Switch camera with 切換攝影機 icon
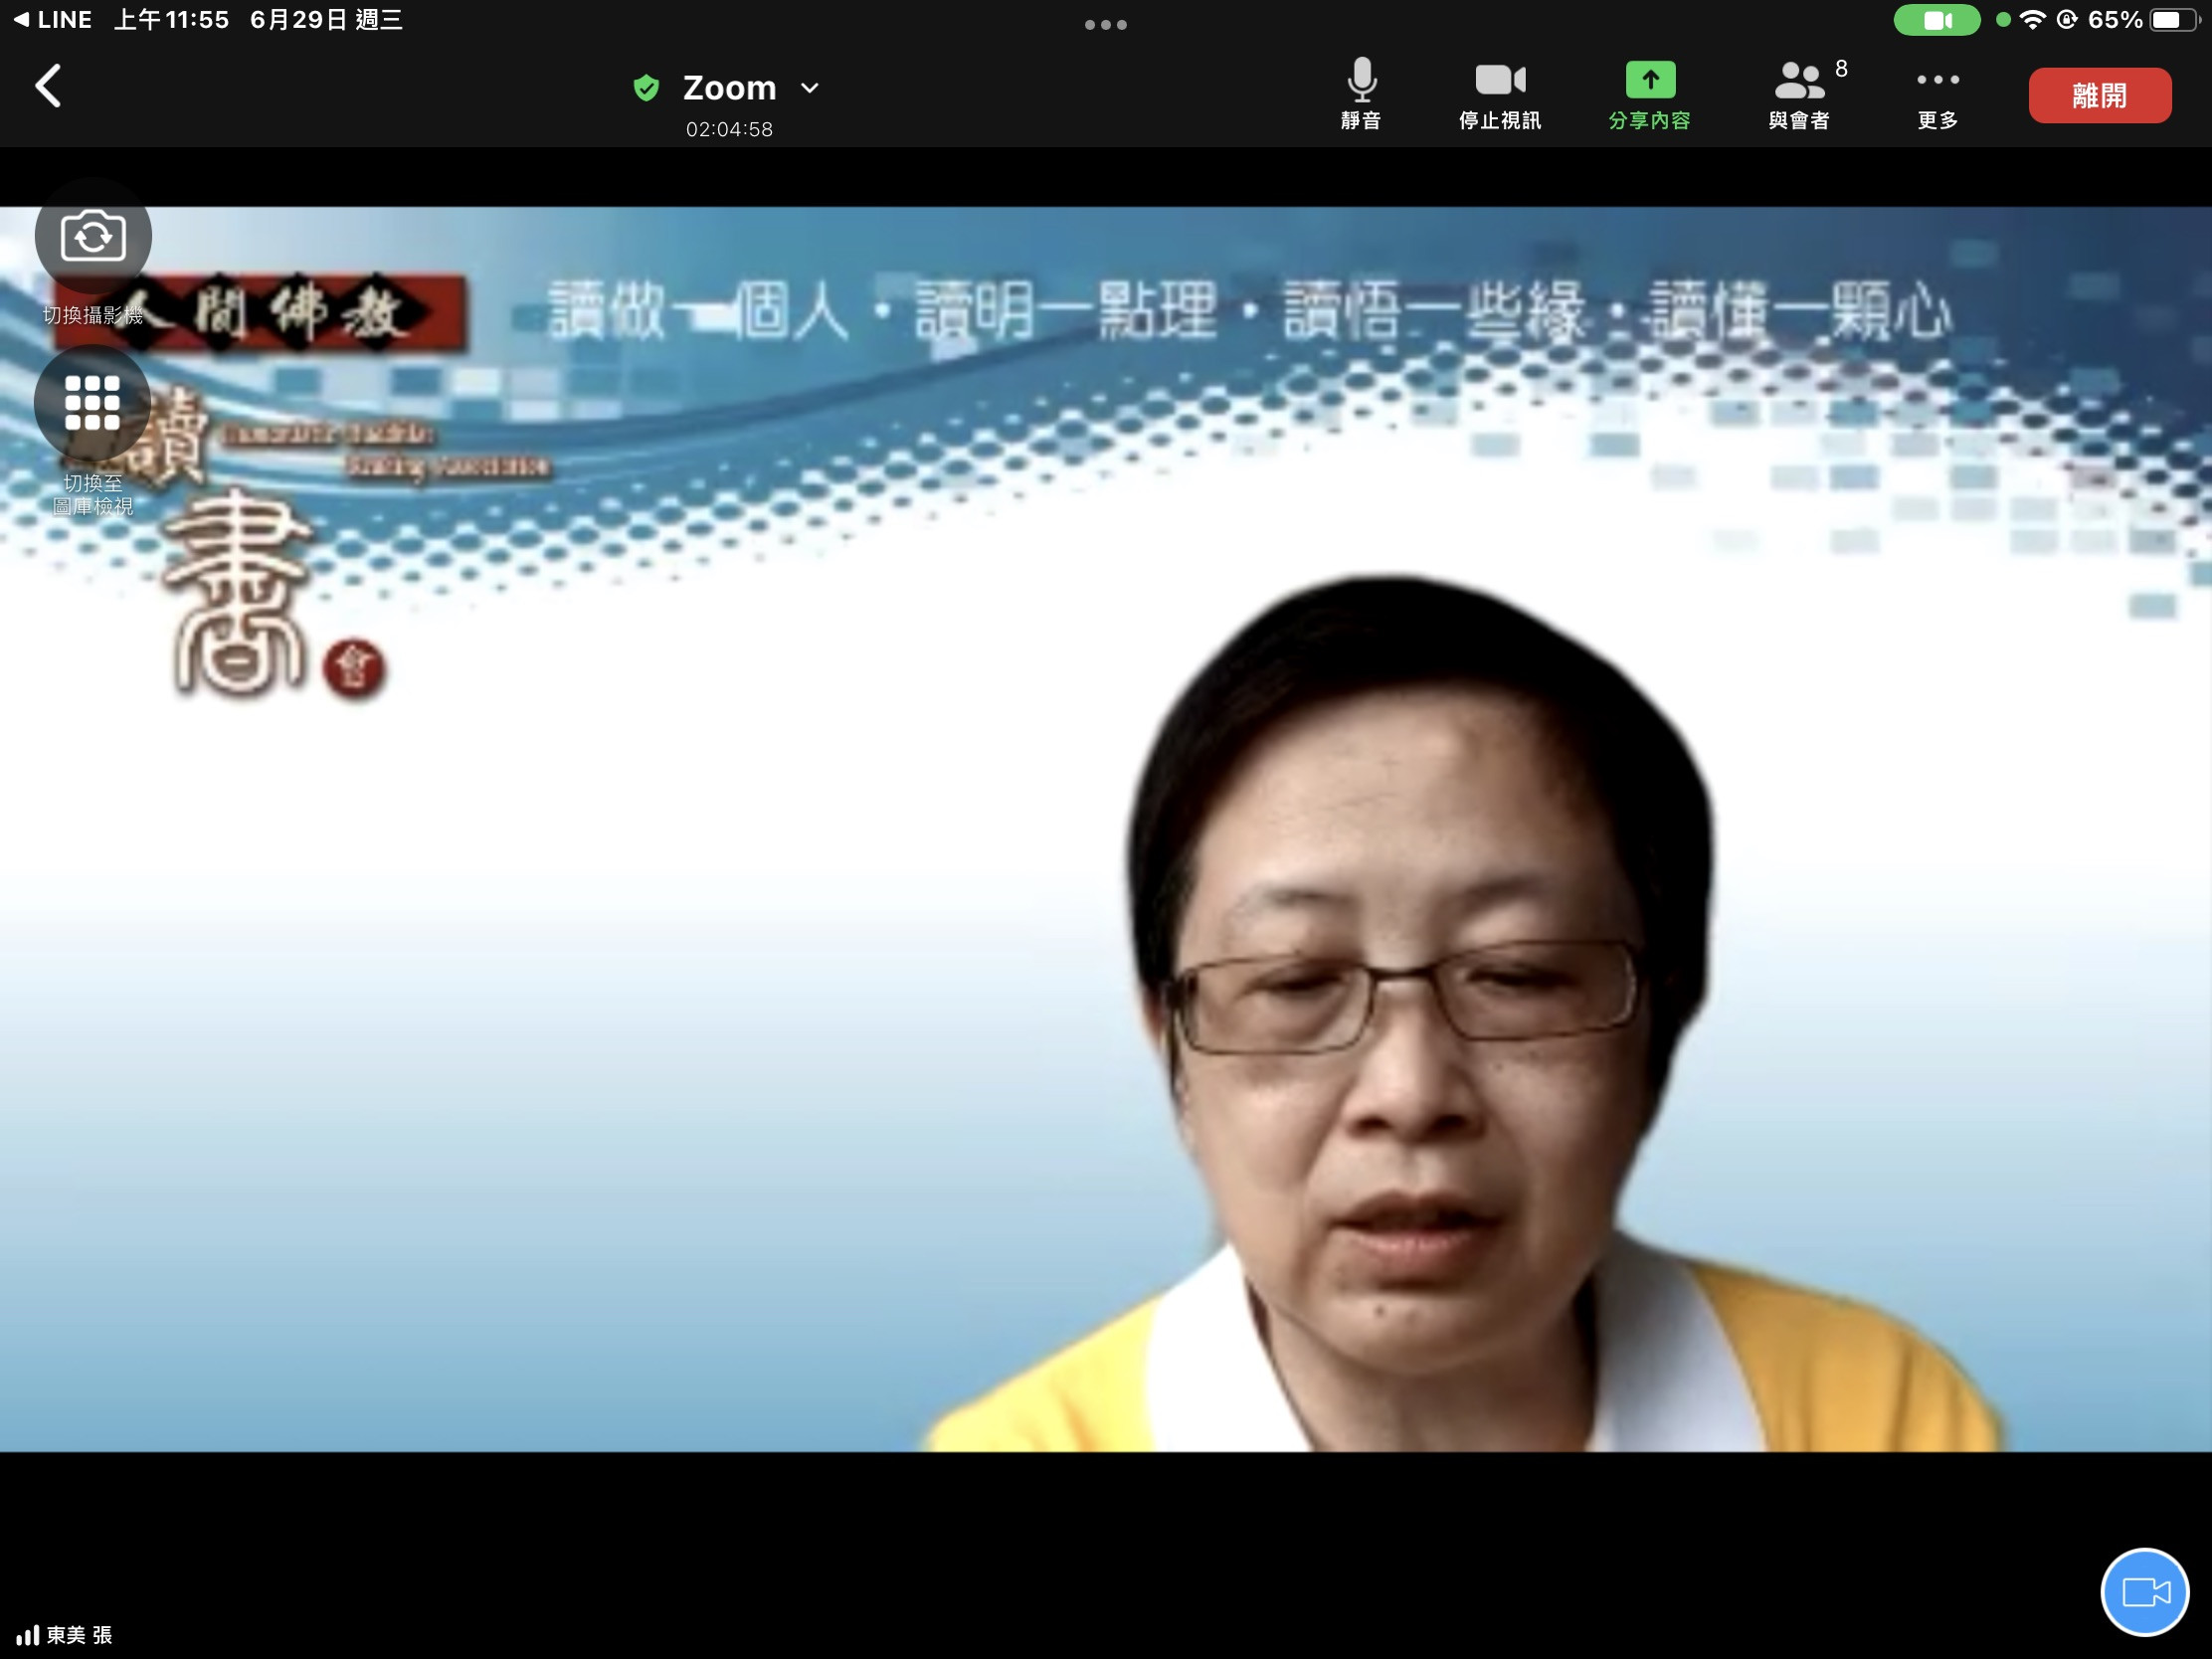Viewport: 2212px width, 1659px height. (93, 237)
